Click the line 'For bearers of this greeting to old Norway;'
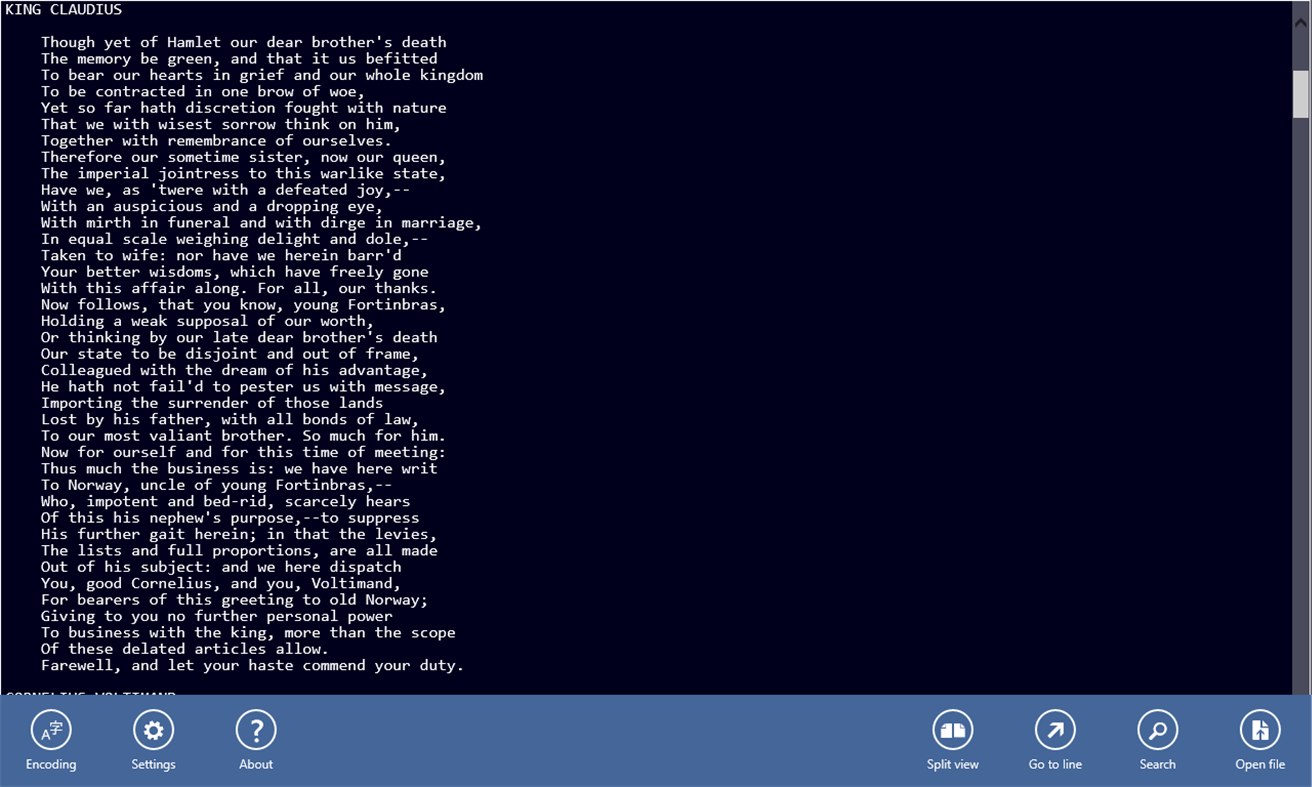The height and width of the screenshot is (787, 1312). pyautogui.click(x=235, y=600)
